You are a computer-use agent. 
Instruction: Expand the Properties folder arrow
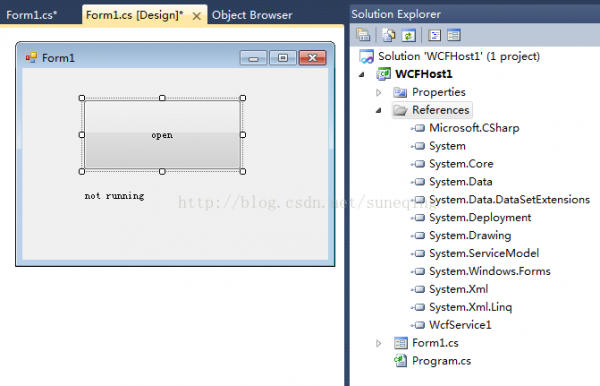click(x=378, y=92)
